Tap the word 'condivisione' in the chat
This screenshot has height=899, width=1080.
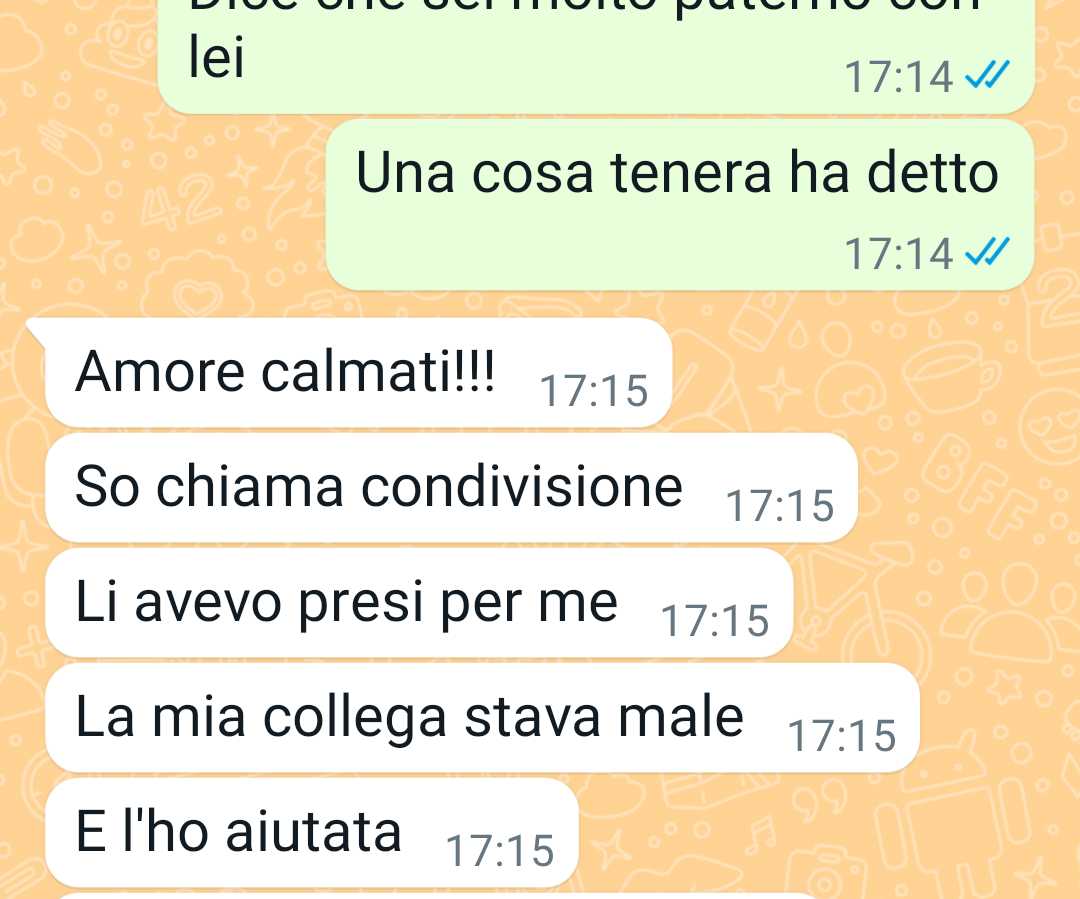(x=522, y=486)
